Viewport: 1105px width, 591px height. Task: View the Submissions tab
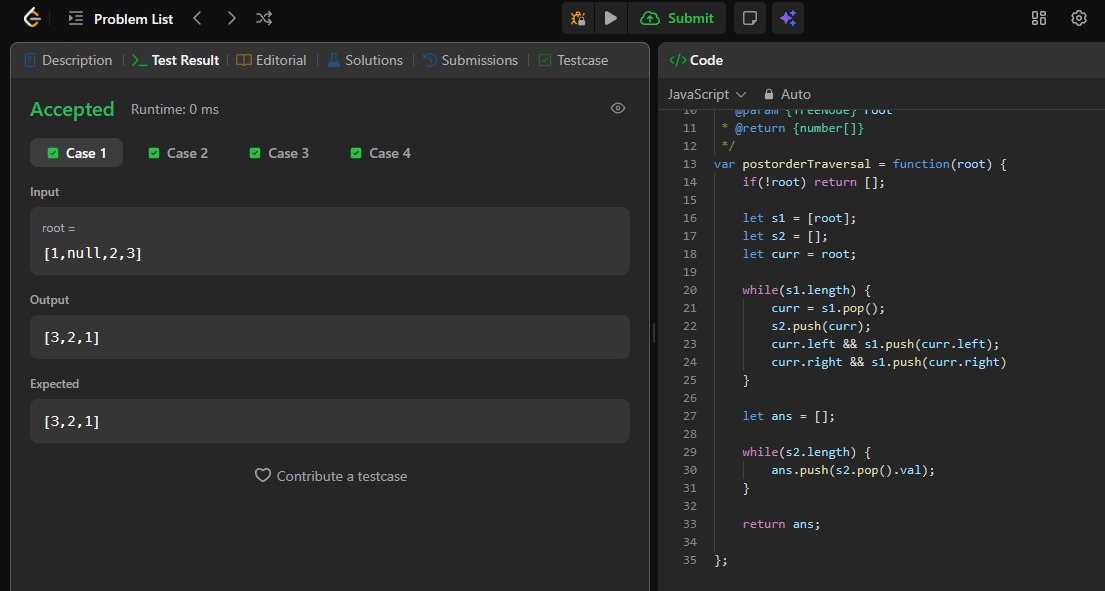(x=470, y=61)
